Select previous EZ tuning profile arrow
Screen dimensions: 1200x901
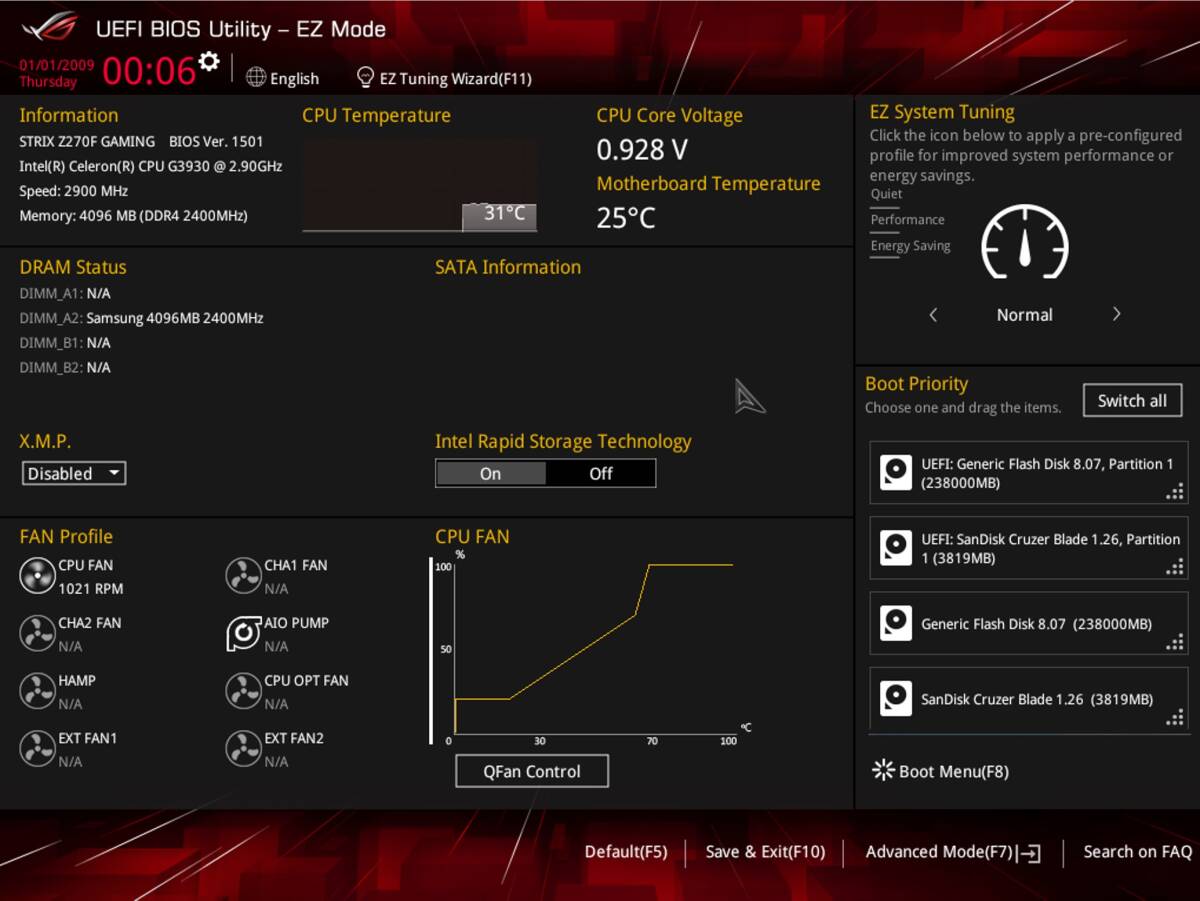[933, 314]
